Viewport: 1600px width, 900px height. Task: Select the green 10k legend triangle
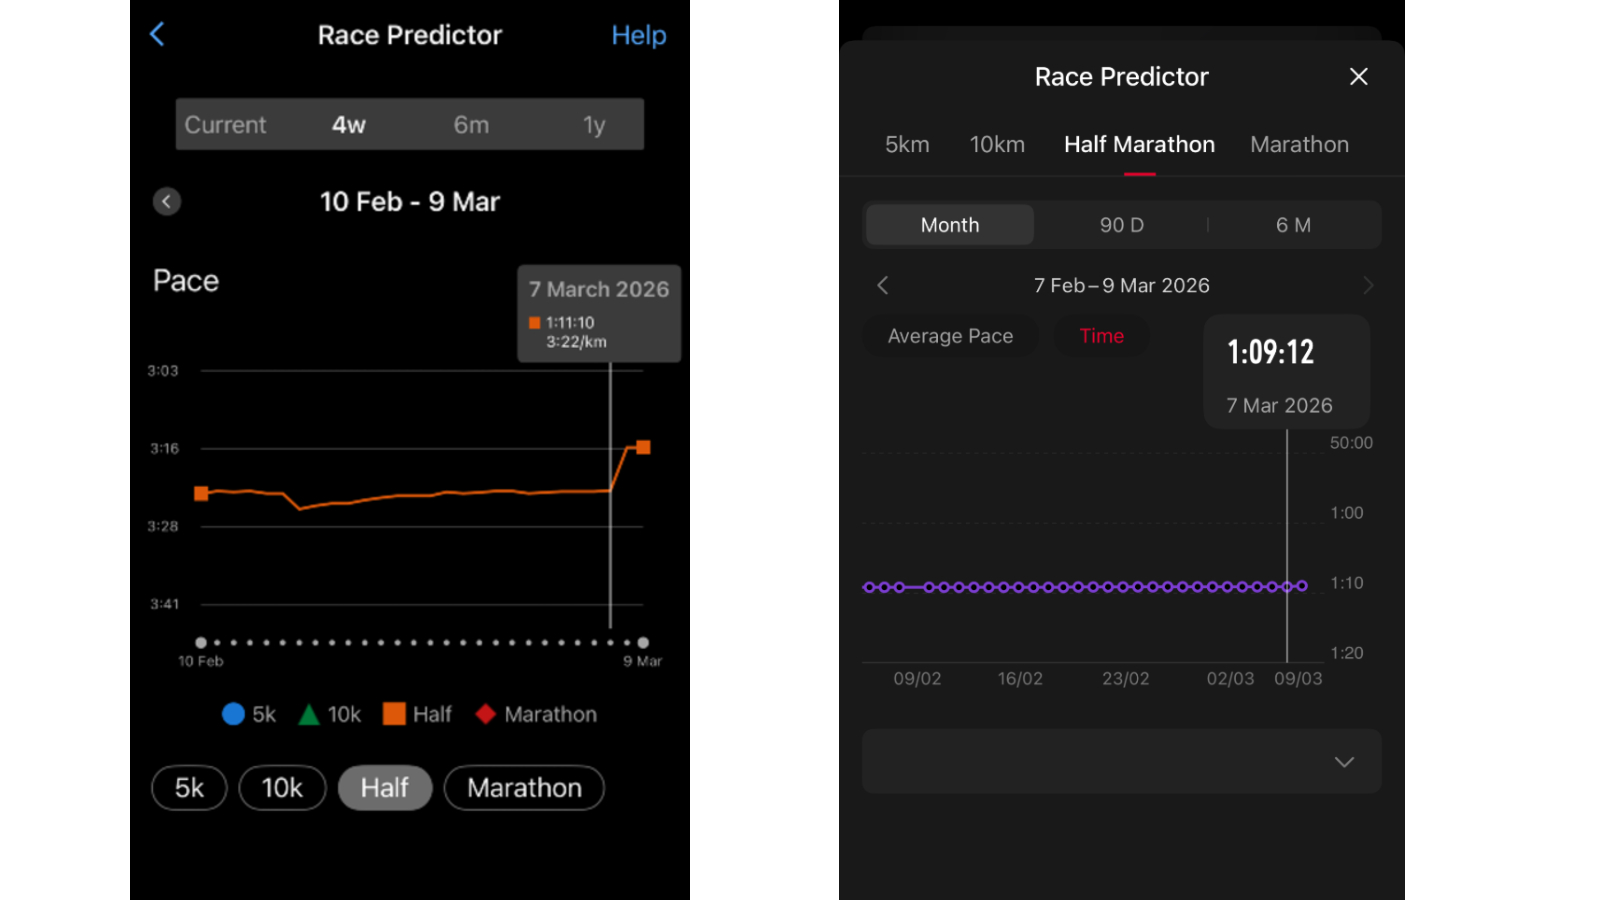coord(308,713)
